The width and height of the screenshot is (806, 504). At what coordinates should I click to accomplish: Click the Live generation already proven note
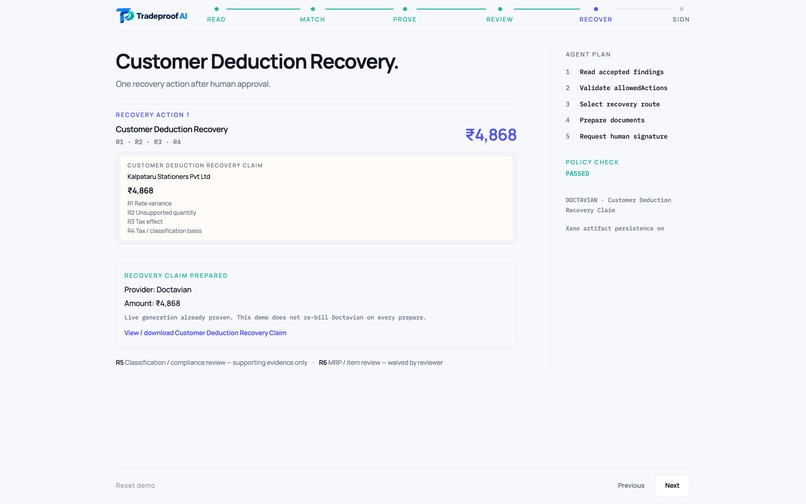275,318
